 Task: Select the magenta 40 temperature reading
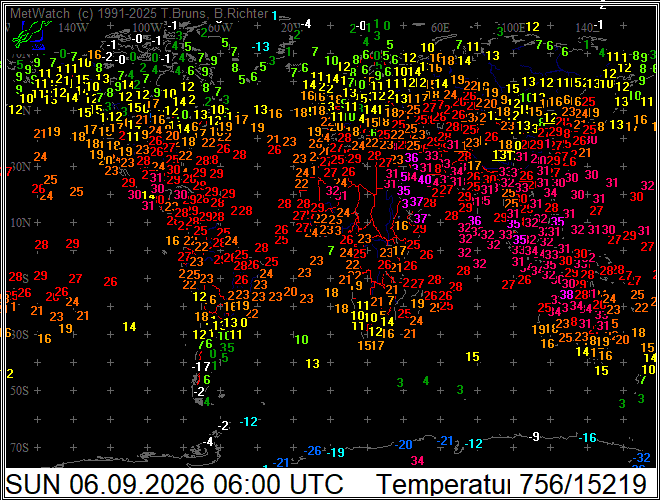[x=425, y=179]
